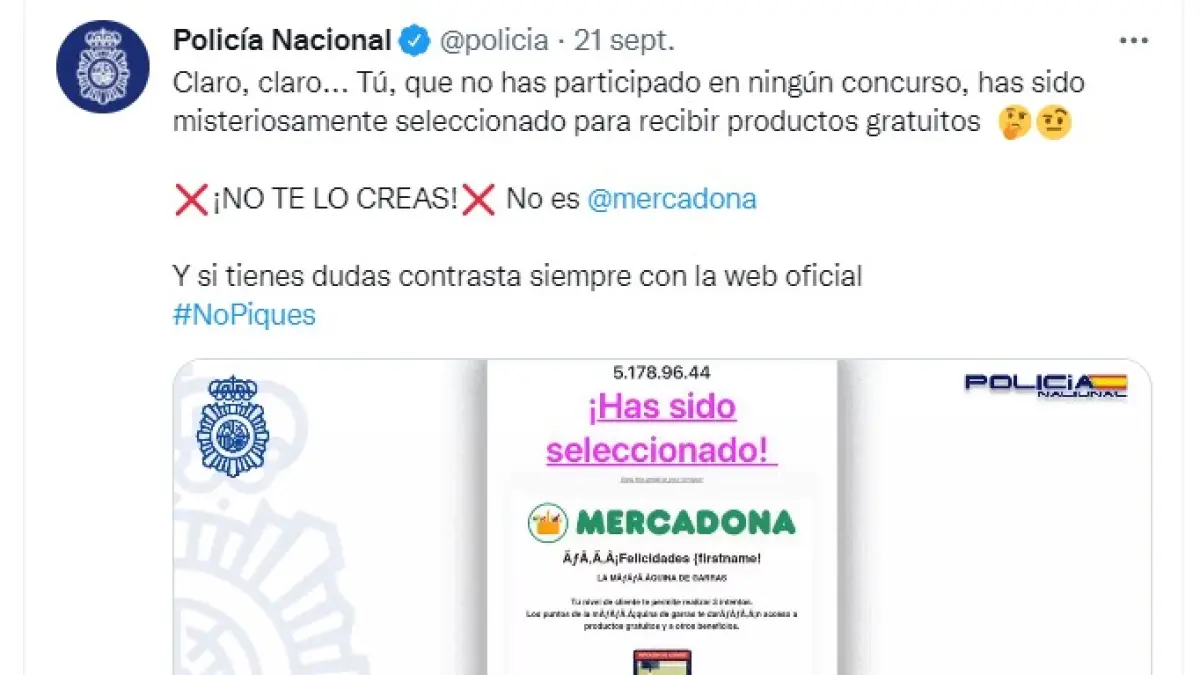Open the @policia handle link
1200x675 pixels.
pyautogui.click(x=494, y=41)
